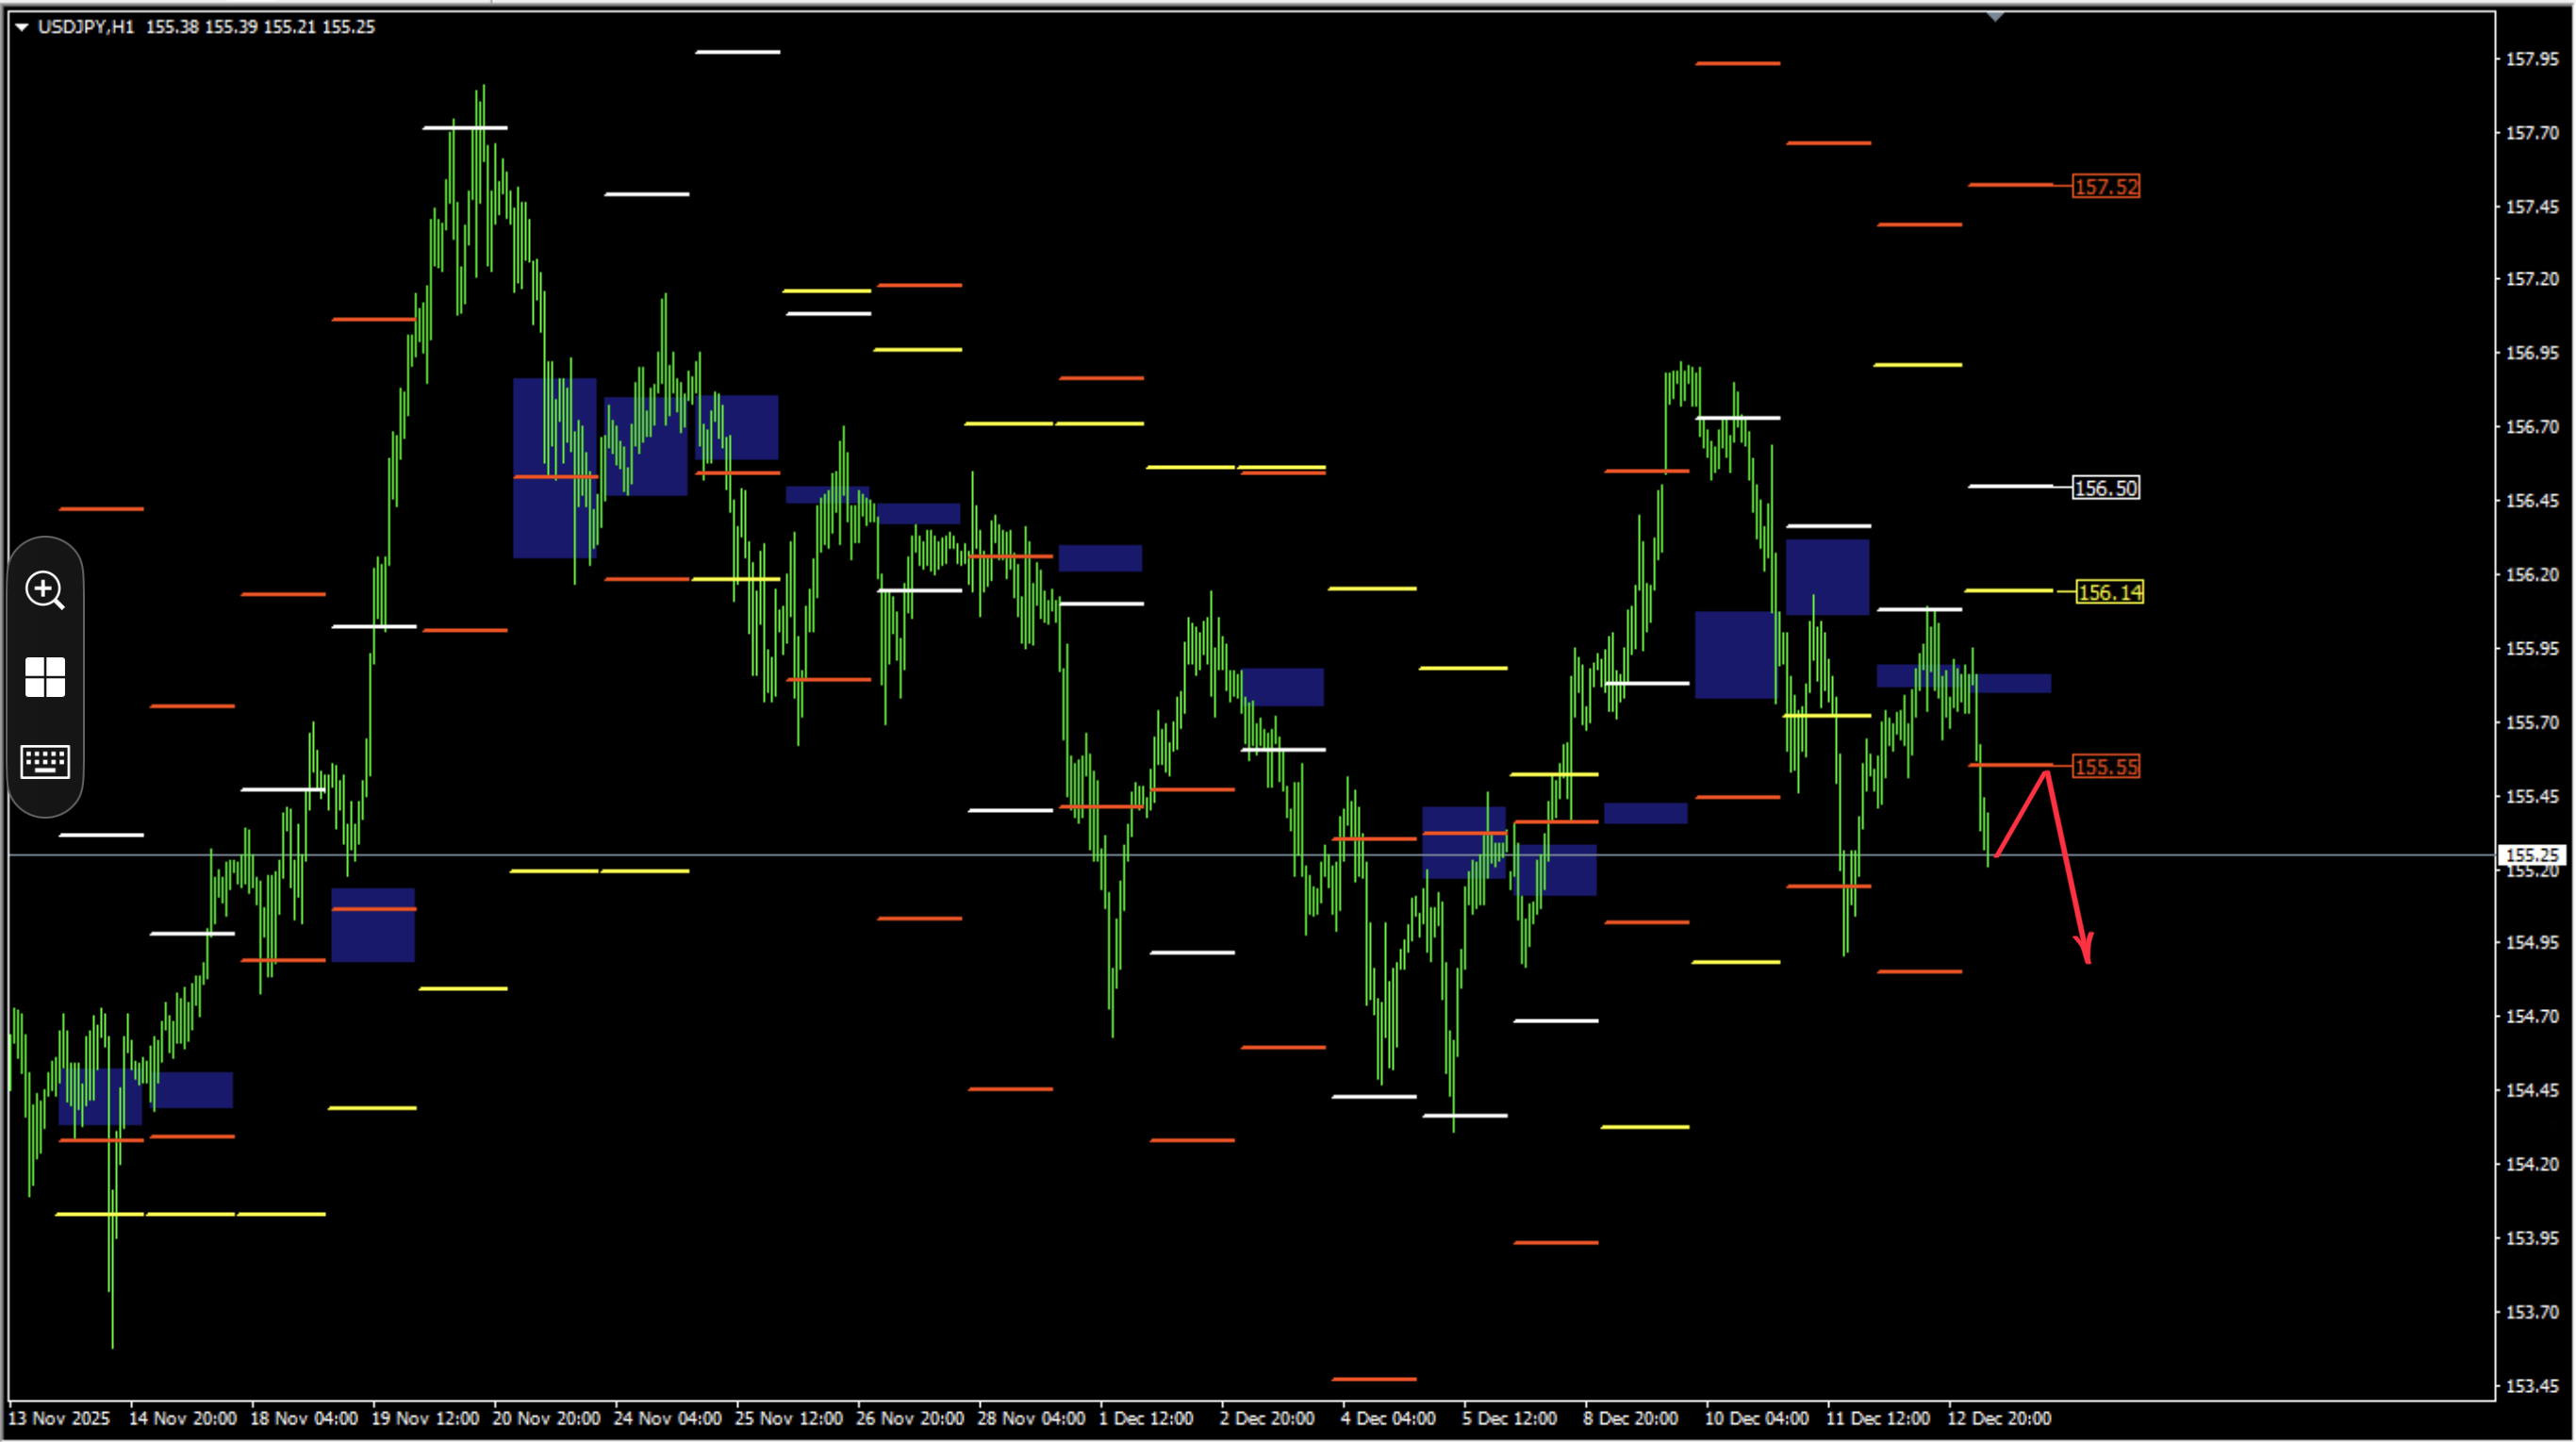The width and height of the screenshot is (2576, 1442).
Task: Click the 13 Nov 2025 date label
Action: 59,1418
